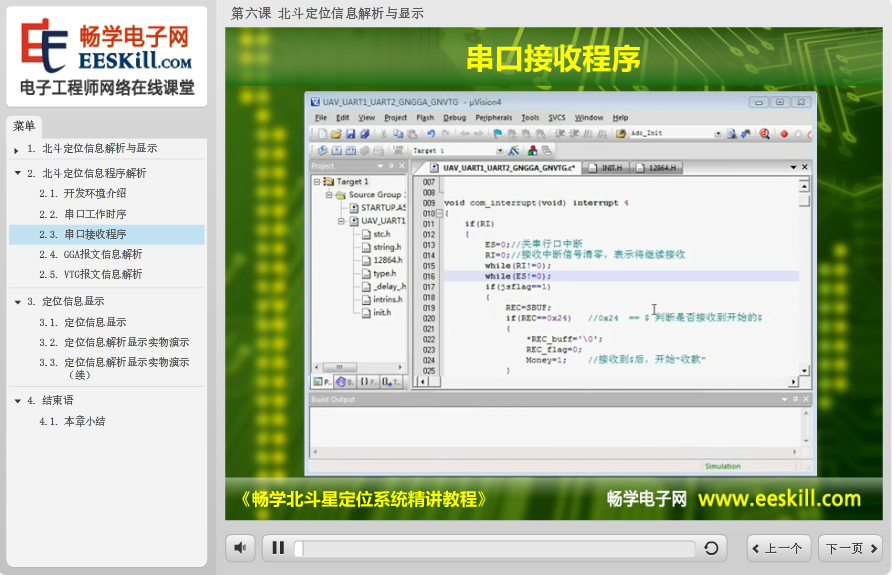Click the Manage components colored blocks icon
Viewport: 892px width, 575px height.
click(532, 151)
